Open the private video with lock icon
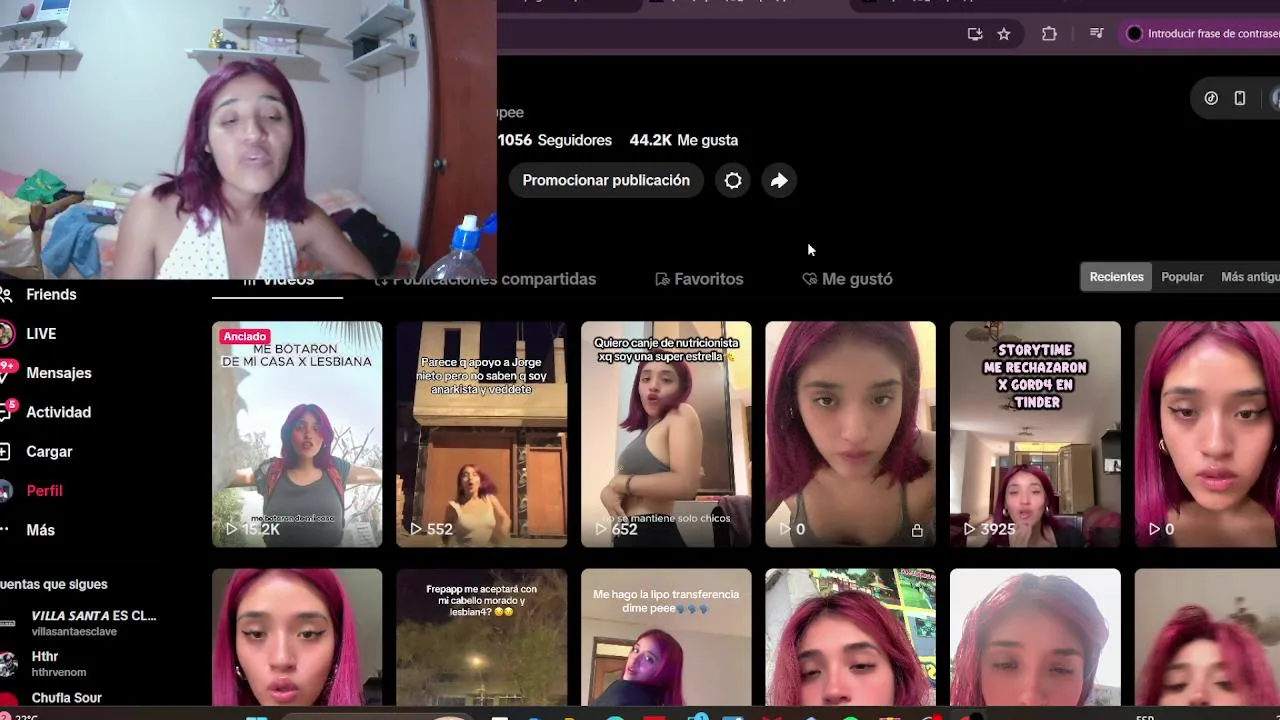The width and height of the screenshot is (1280, 720). tap(850, 434)
